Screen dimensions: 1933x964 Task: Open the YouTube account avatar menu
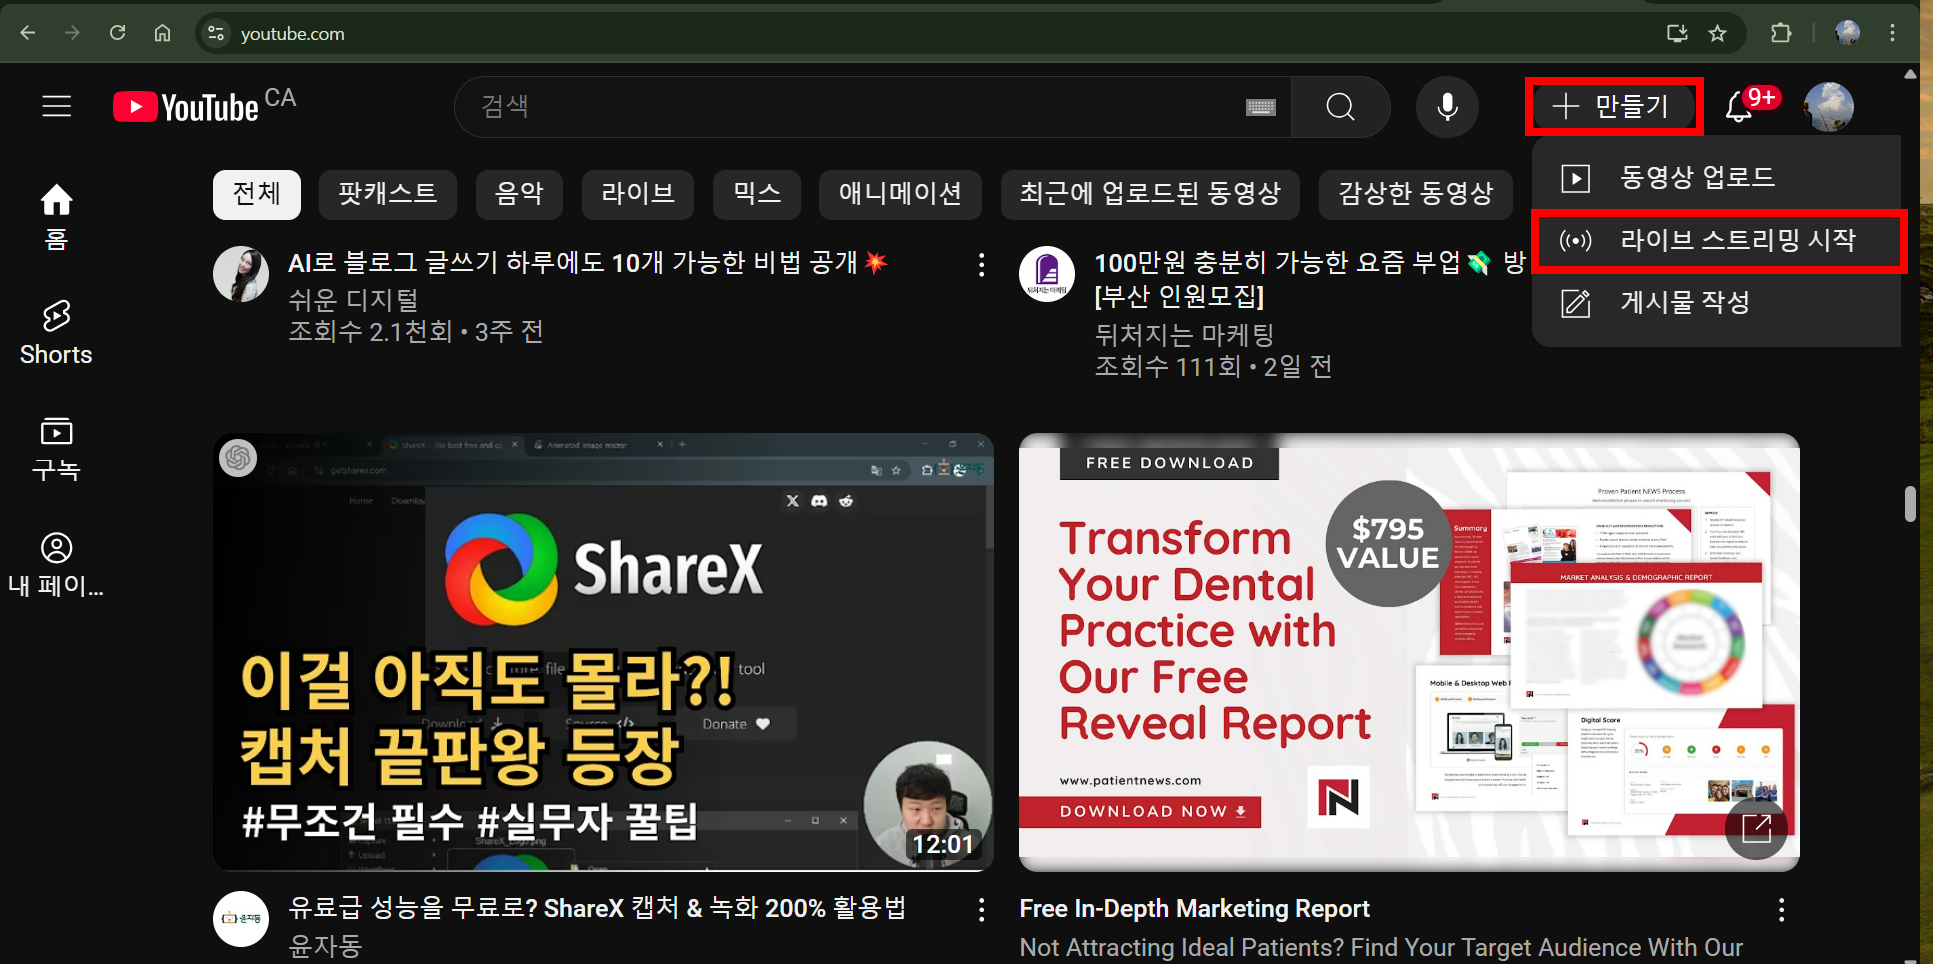1828,106
